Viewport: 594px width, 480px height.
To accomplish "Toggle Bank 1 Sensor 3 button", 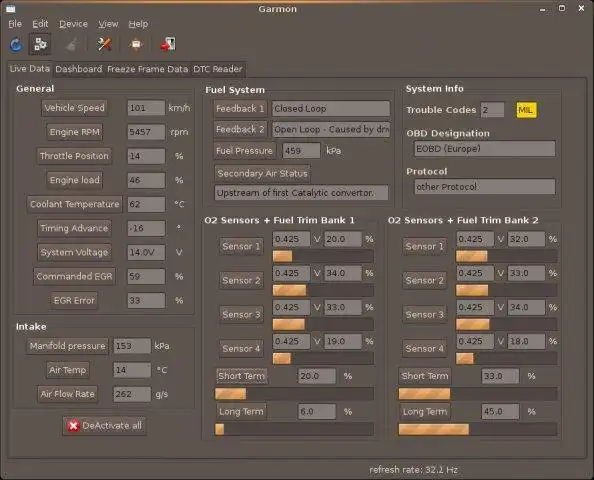I will point(241,314).
